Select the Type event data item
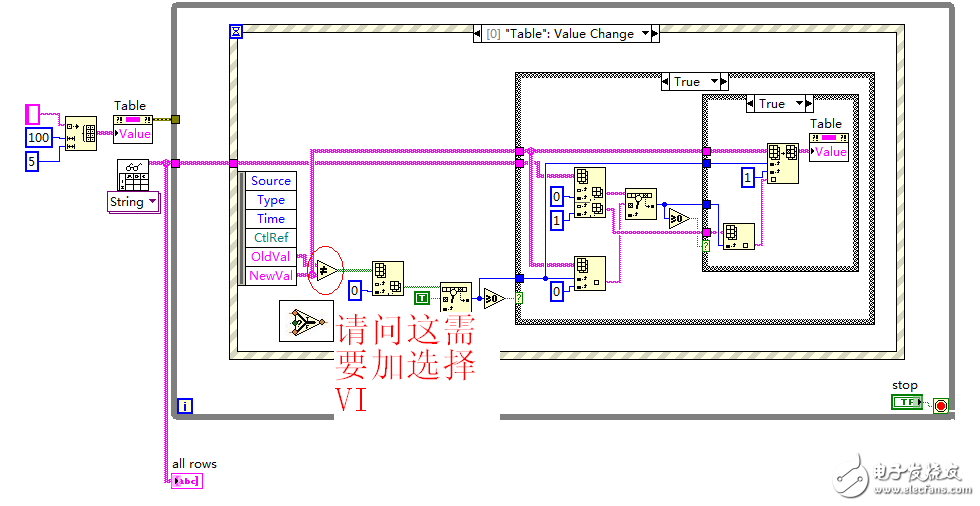Image resolution: width=980 pixels, height=506 pixels. pyautogui.click(x=271, y=200)
